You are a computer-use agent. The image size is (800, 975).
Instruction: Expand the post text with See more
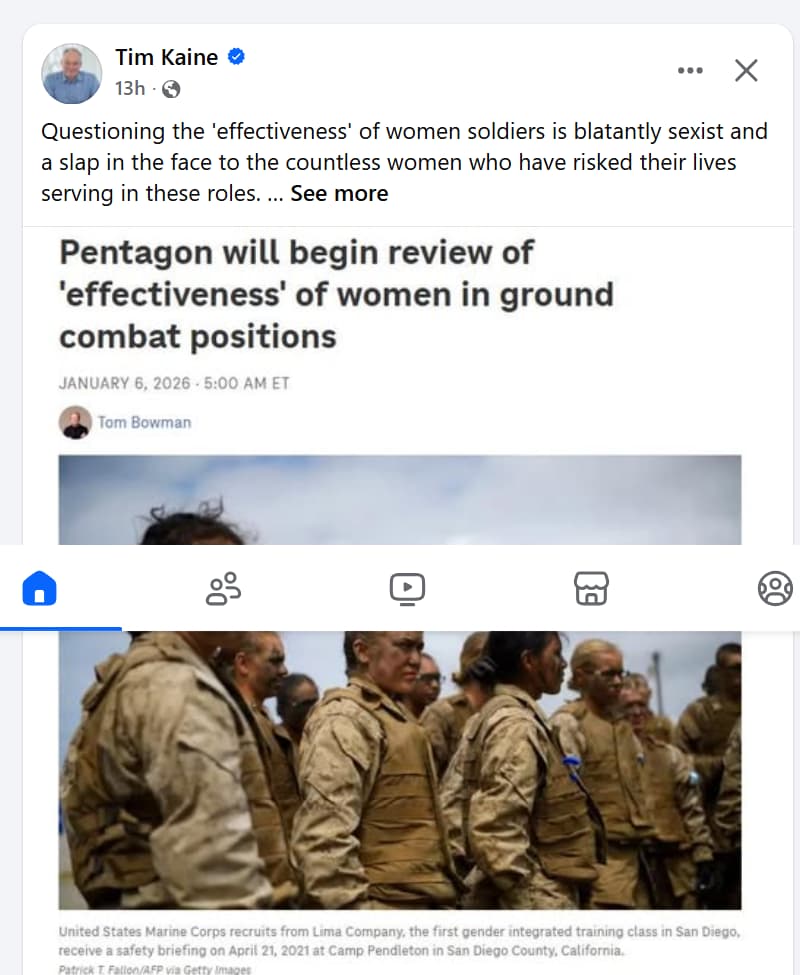pyautogui.click(x=339, y=193)
